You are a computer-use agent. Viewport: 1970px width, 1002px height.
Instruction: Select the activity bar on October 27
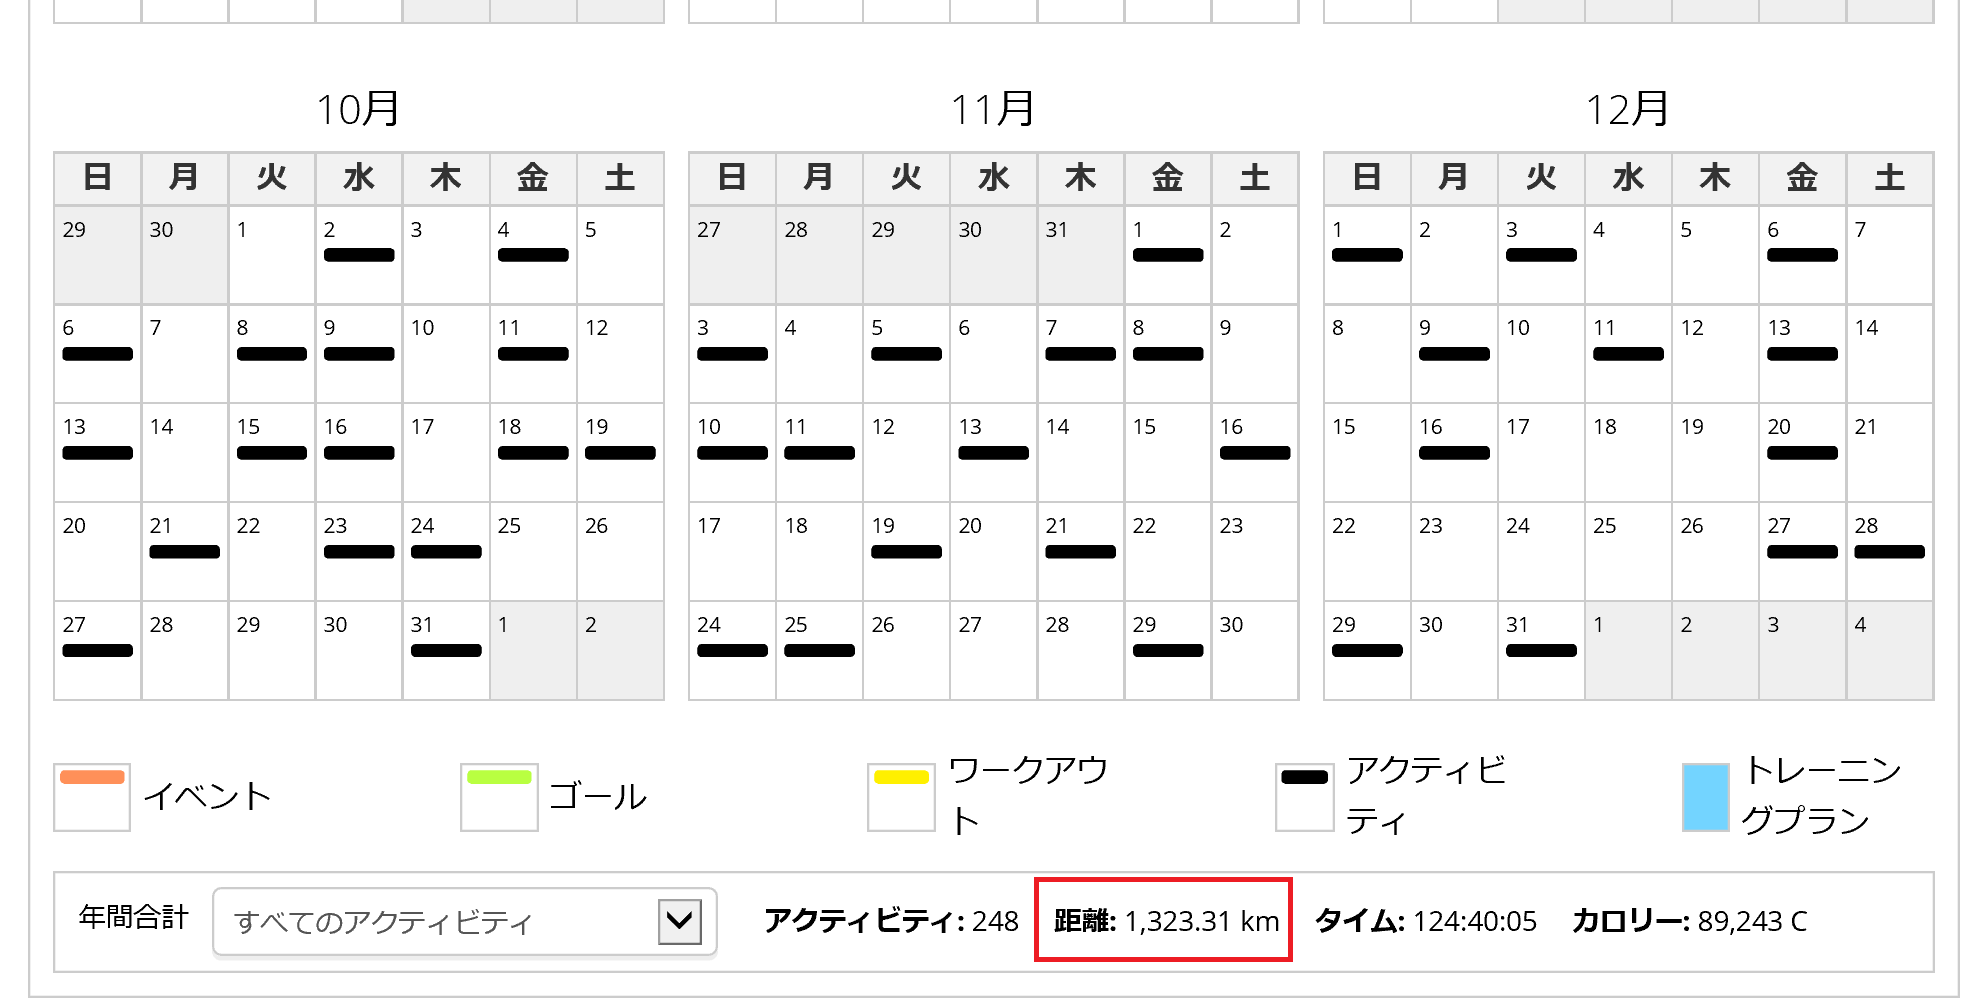tap(97, 651)
